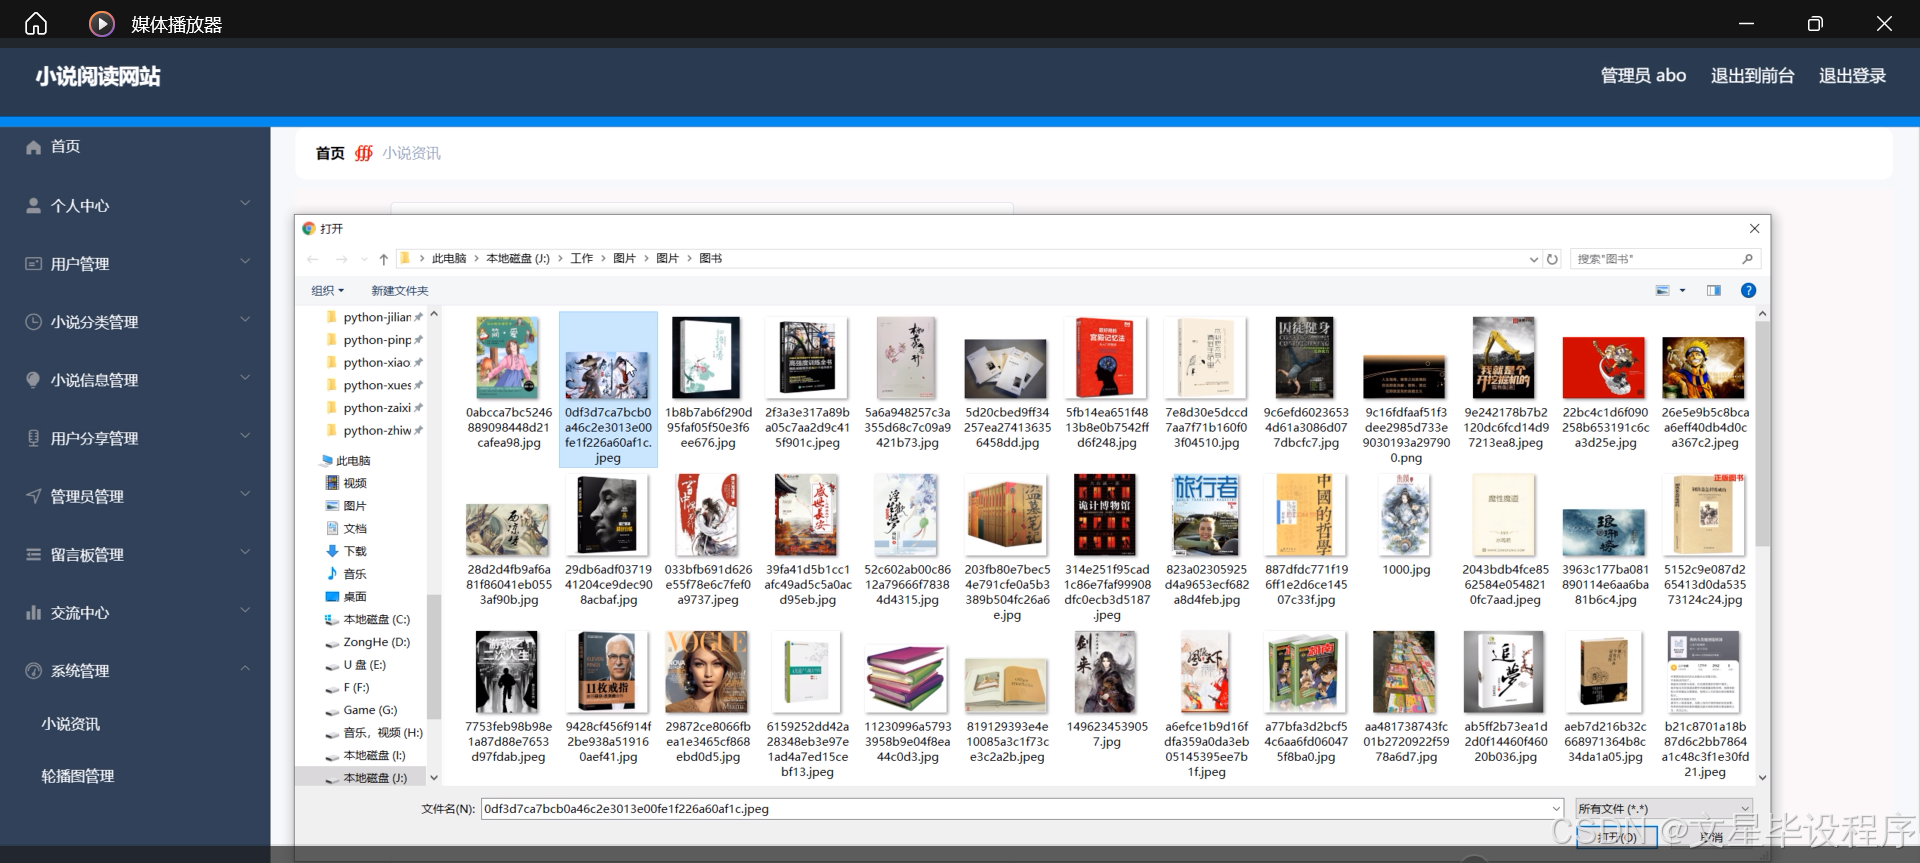
Task: Open the 组织 dropdown menu
Action: pyautogui.click(x=327, y=291)
